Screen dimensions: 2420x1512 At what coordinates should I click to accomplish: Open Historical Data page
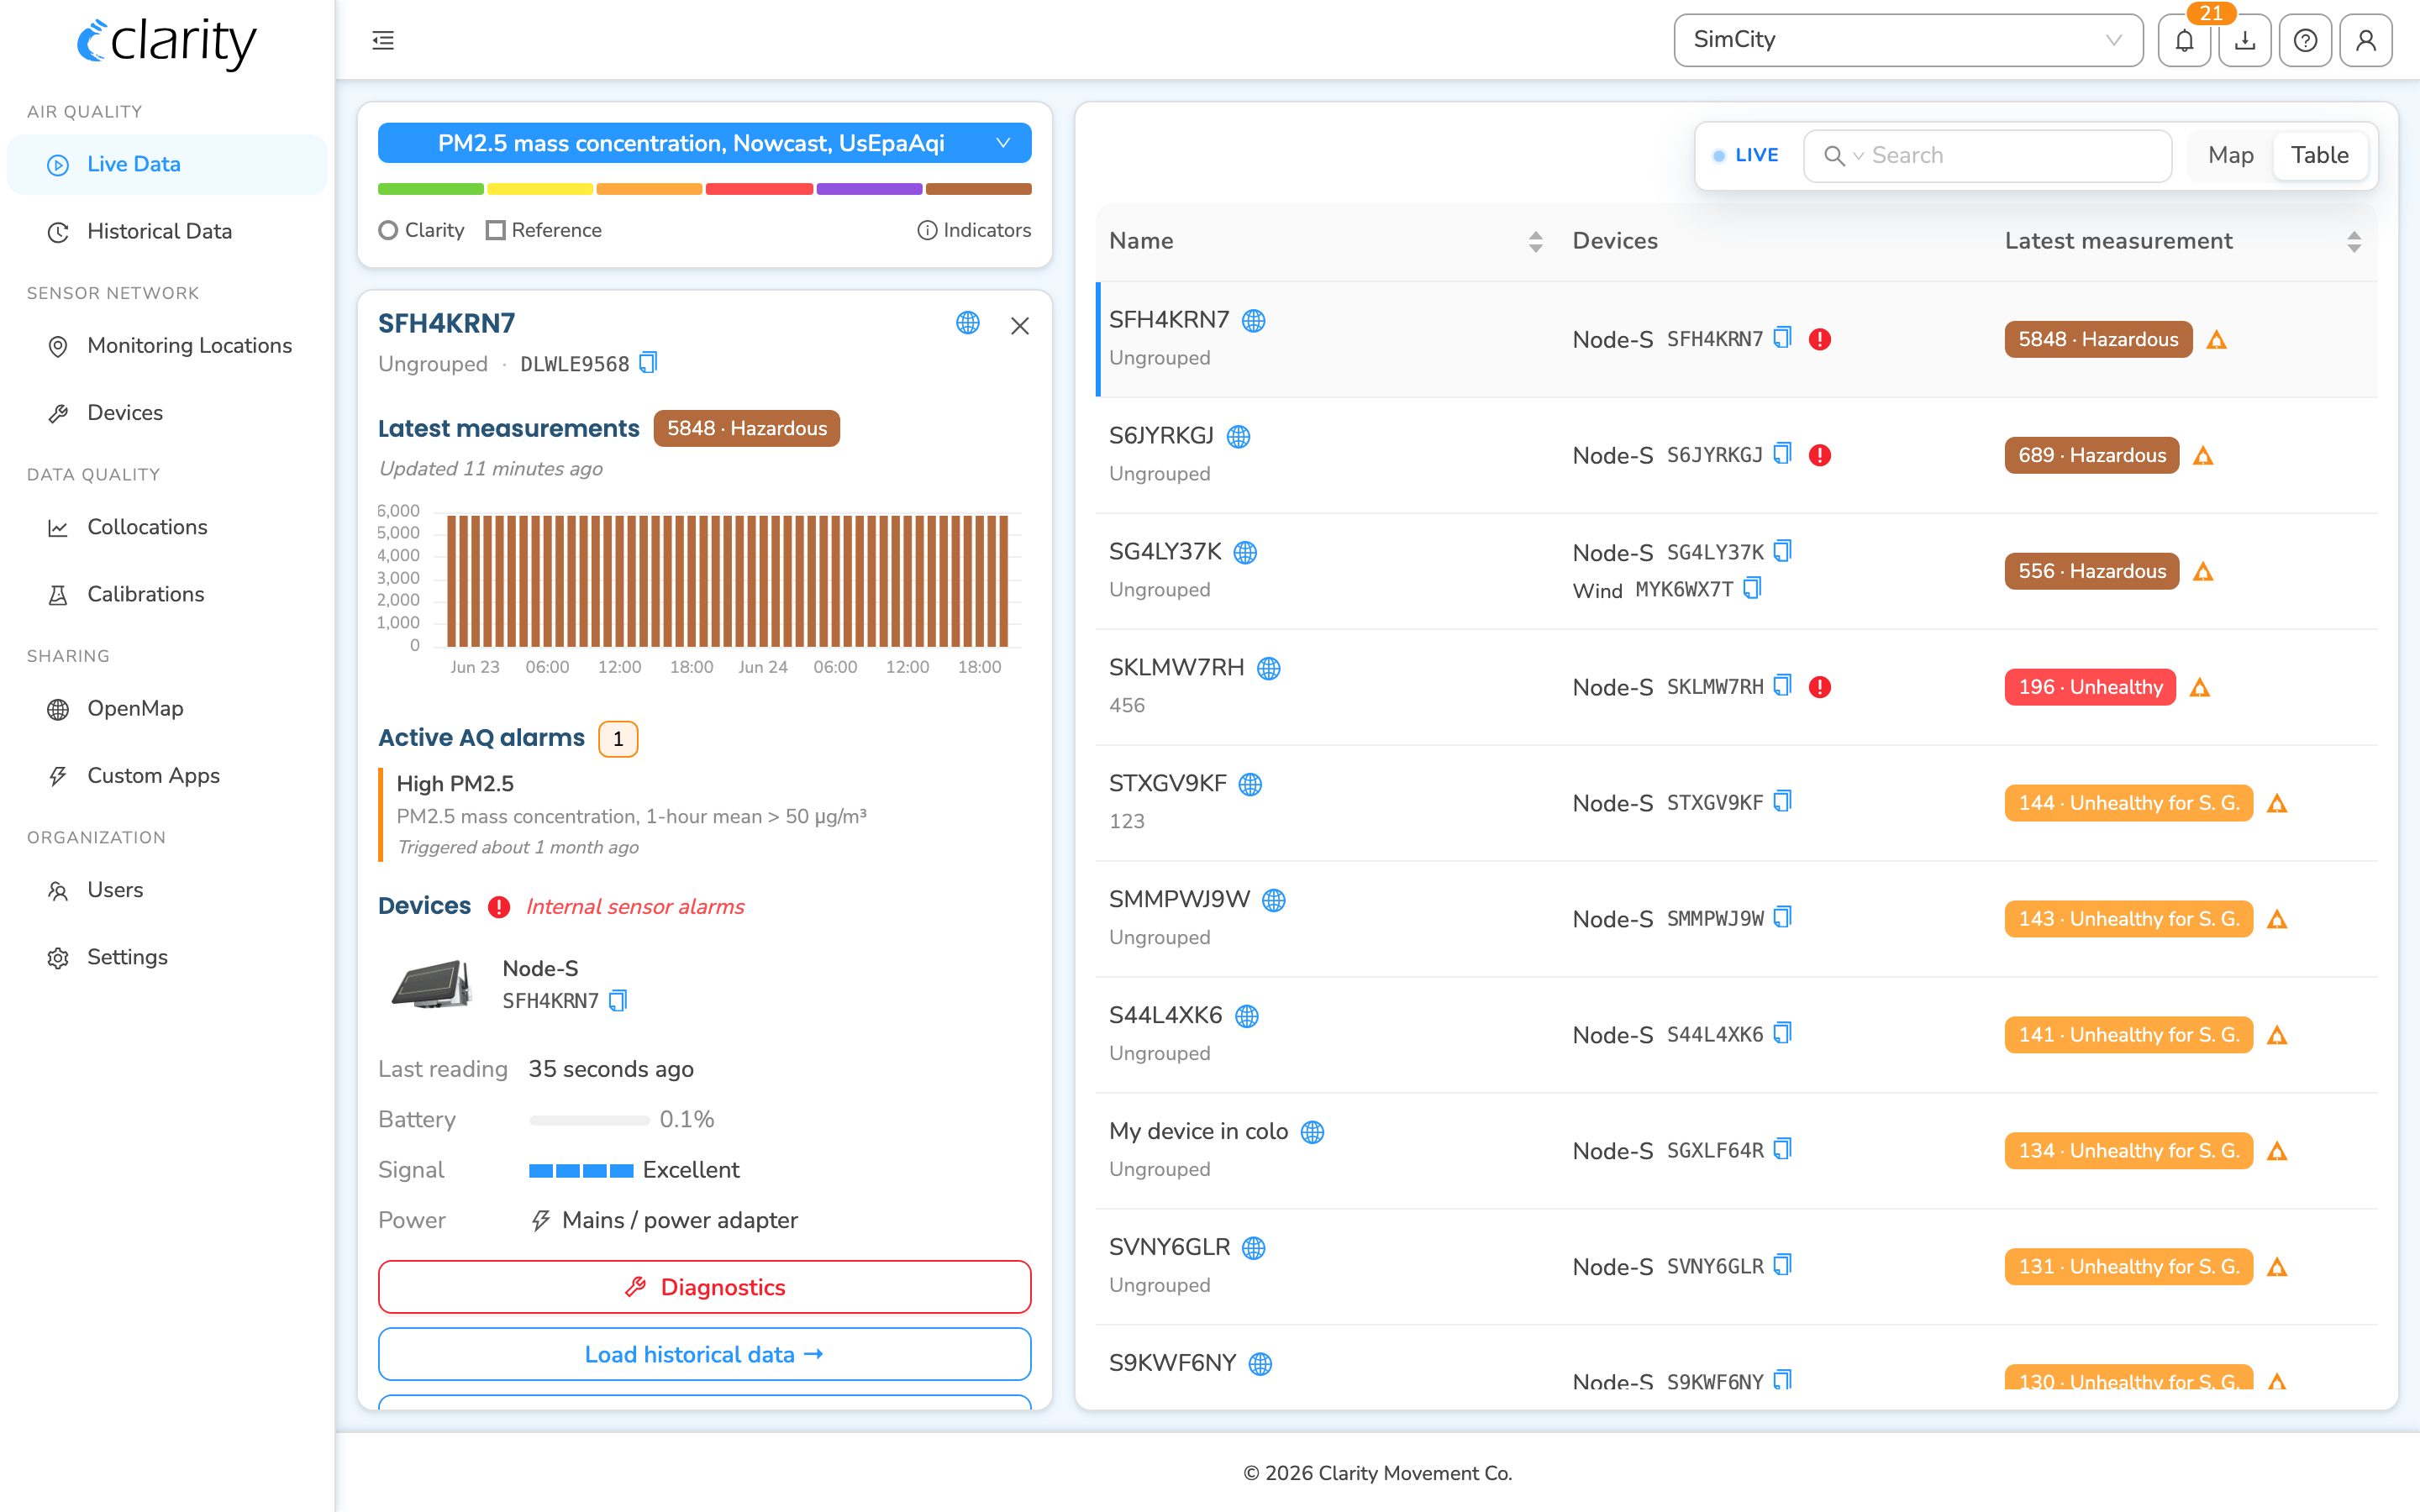[x=167, y=231]
